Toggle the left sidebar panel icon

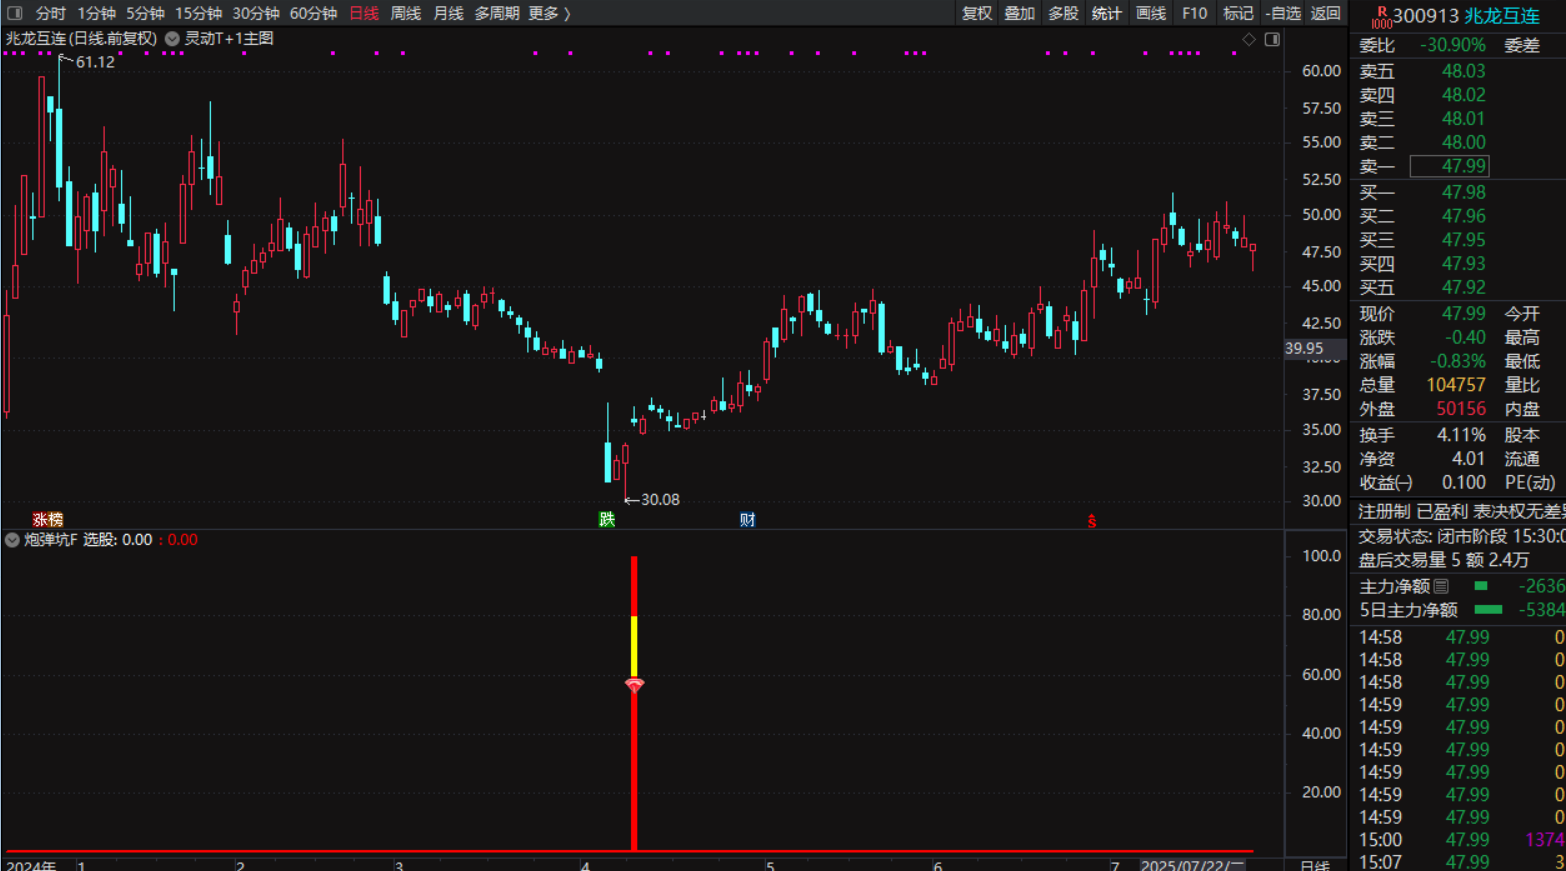click(x=14, y=13)
